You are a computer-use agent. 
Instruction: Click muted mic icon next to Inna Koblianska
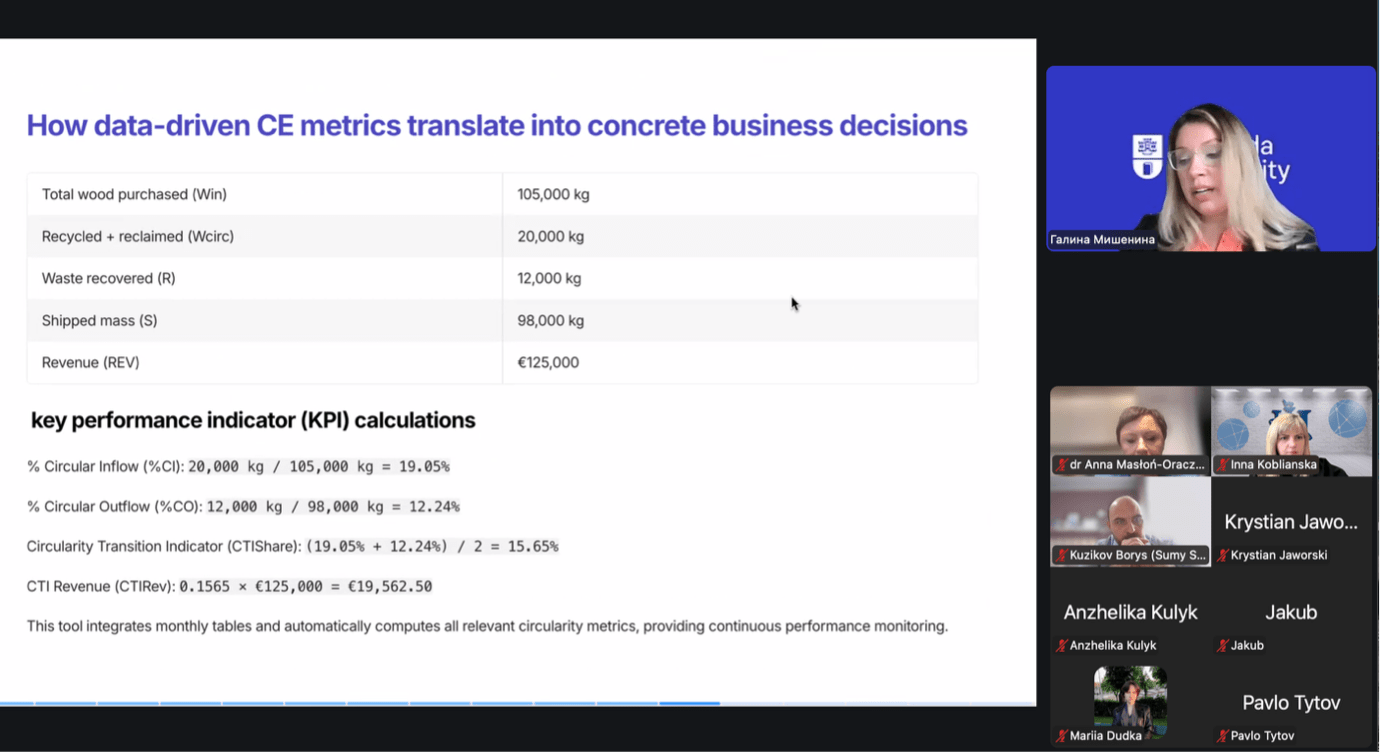point(1222,465)
